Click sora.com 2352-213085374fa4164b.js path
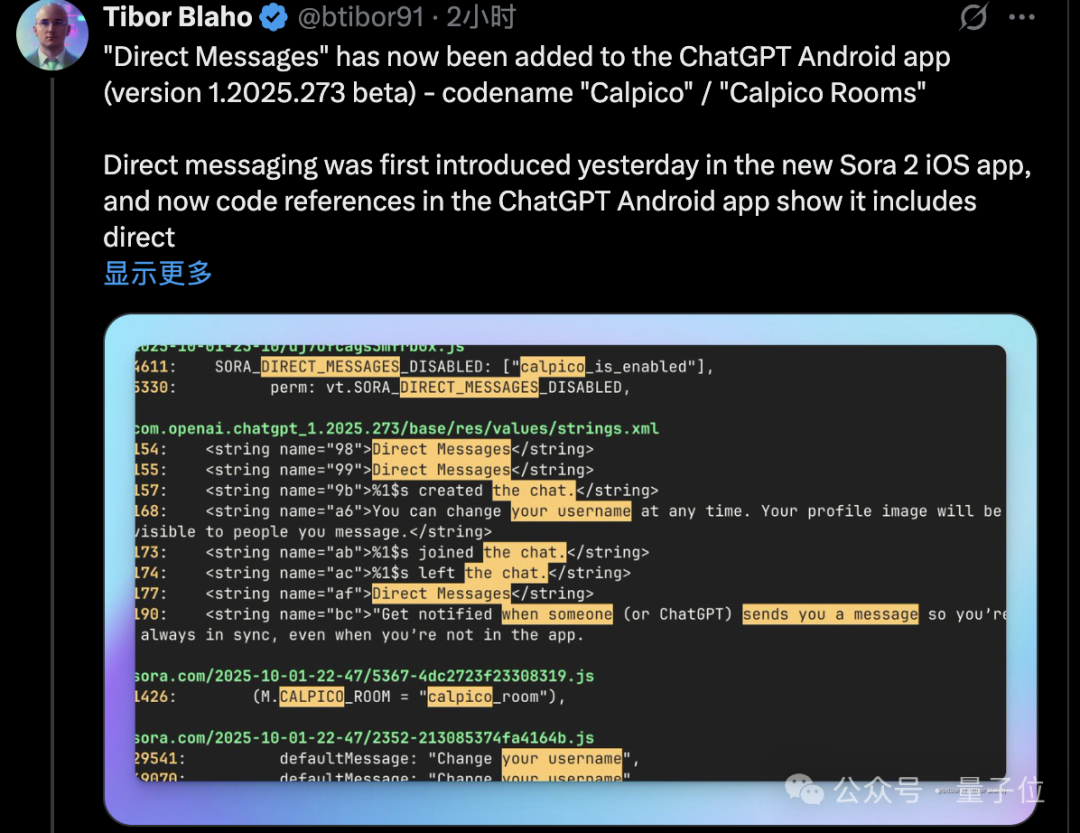1080x833 pixels. 364,738
